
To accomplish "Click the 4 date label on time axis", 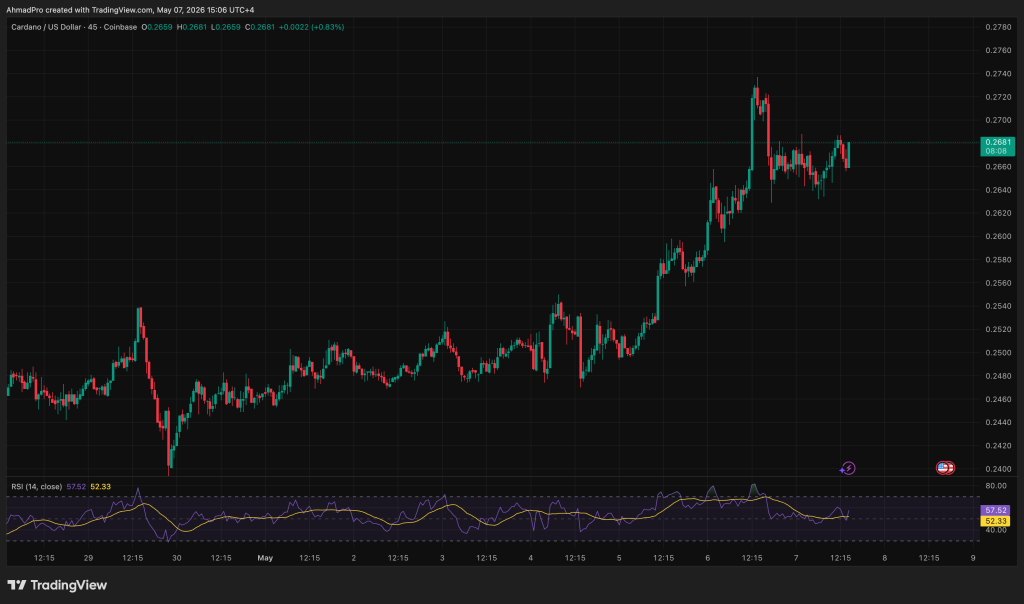I will 531,558.
